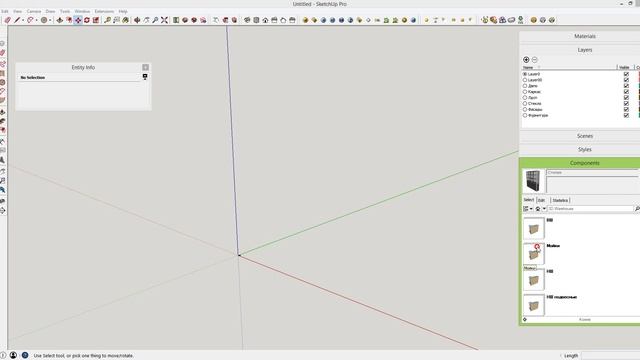
Task: Open the Draw menu
Action: (50, 11)
